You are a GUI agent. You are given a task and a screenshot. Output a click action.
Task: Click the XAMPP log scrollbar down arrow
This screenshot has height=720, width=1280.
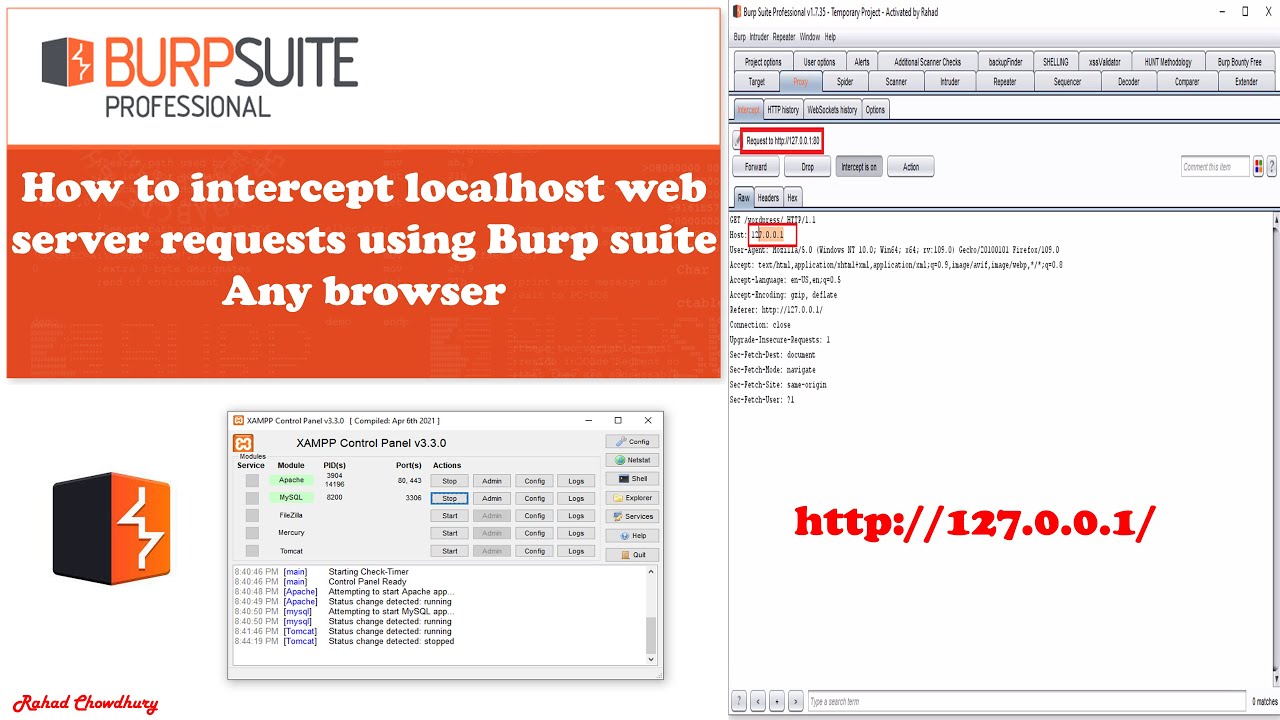pos(652,659)
